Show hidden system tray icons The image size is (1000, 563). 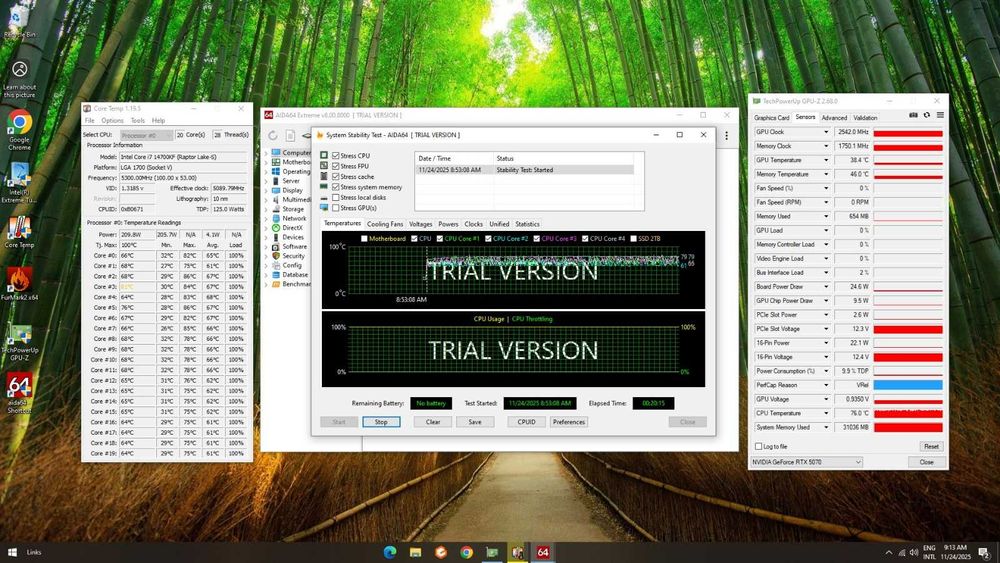coord(888,552)
